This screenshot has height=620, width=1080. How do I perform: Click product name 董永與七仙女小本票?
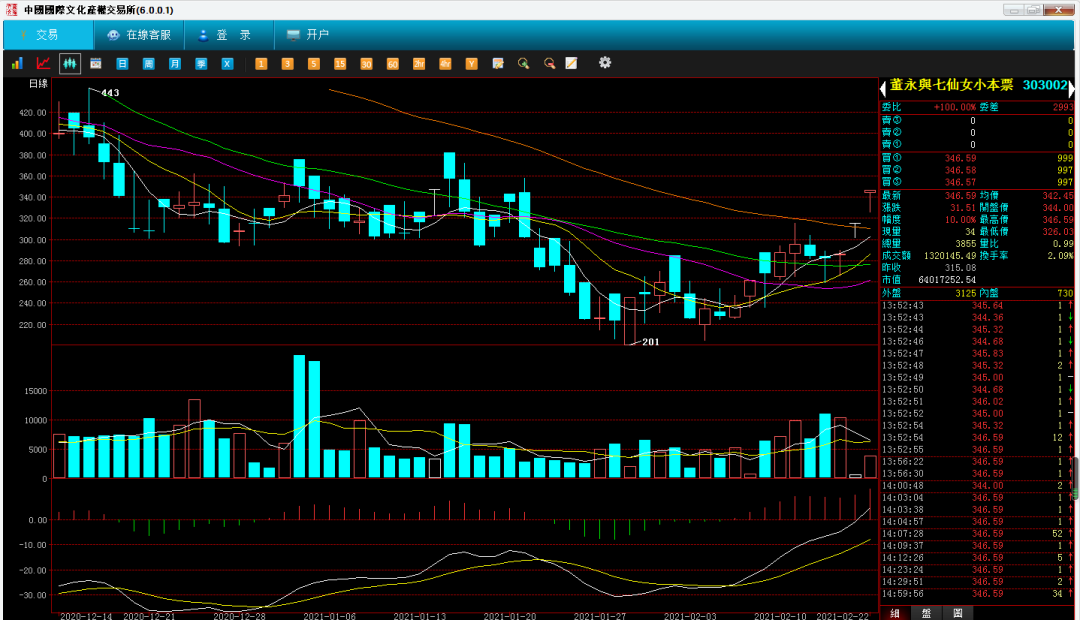tap(951, 85)
